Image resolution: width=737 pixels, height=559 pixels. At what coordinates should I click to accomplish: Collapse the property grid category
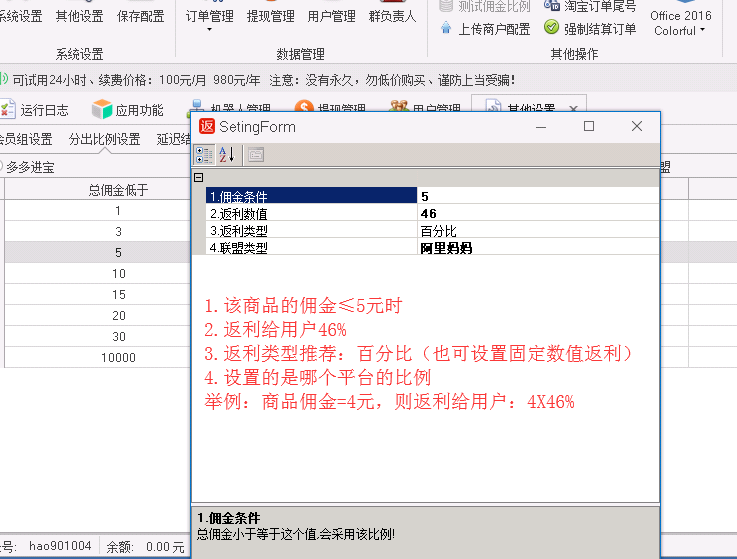point(199,177)
